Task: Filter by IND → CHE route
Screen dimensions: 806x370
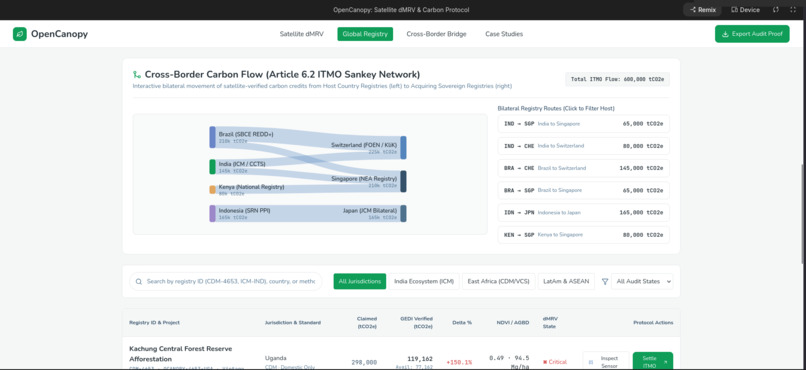Action: pos(583,146)
